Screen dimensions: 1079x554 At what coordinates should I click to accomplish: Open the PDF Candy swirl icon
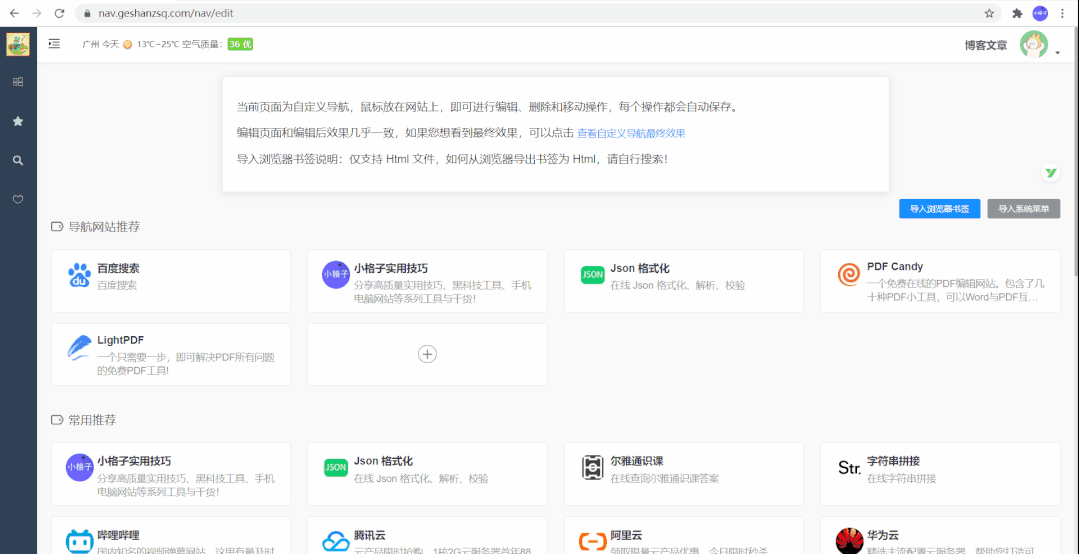[848, 275]
